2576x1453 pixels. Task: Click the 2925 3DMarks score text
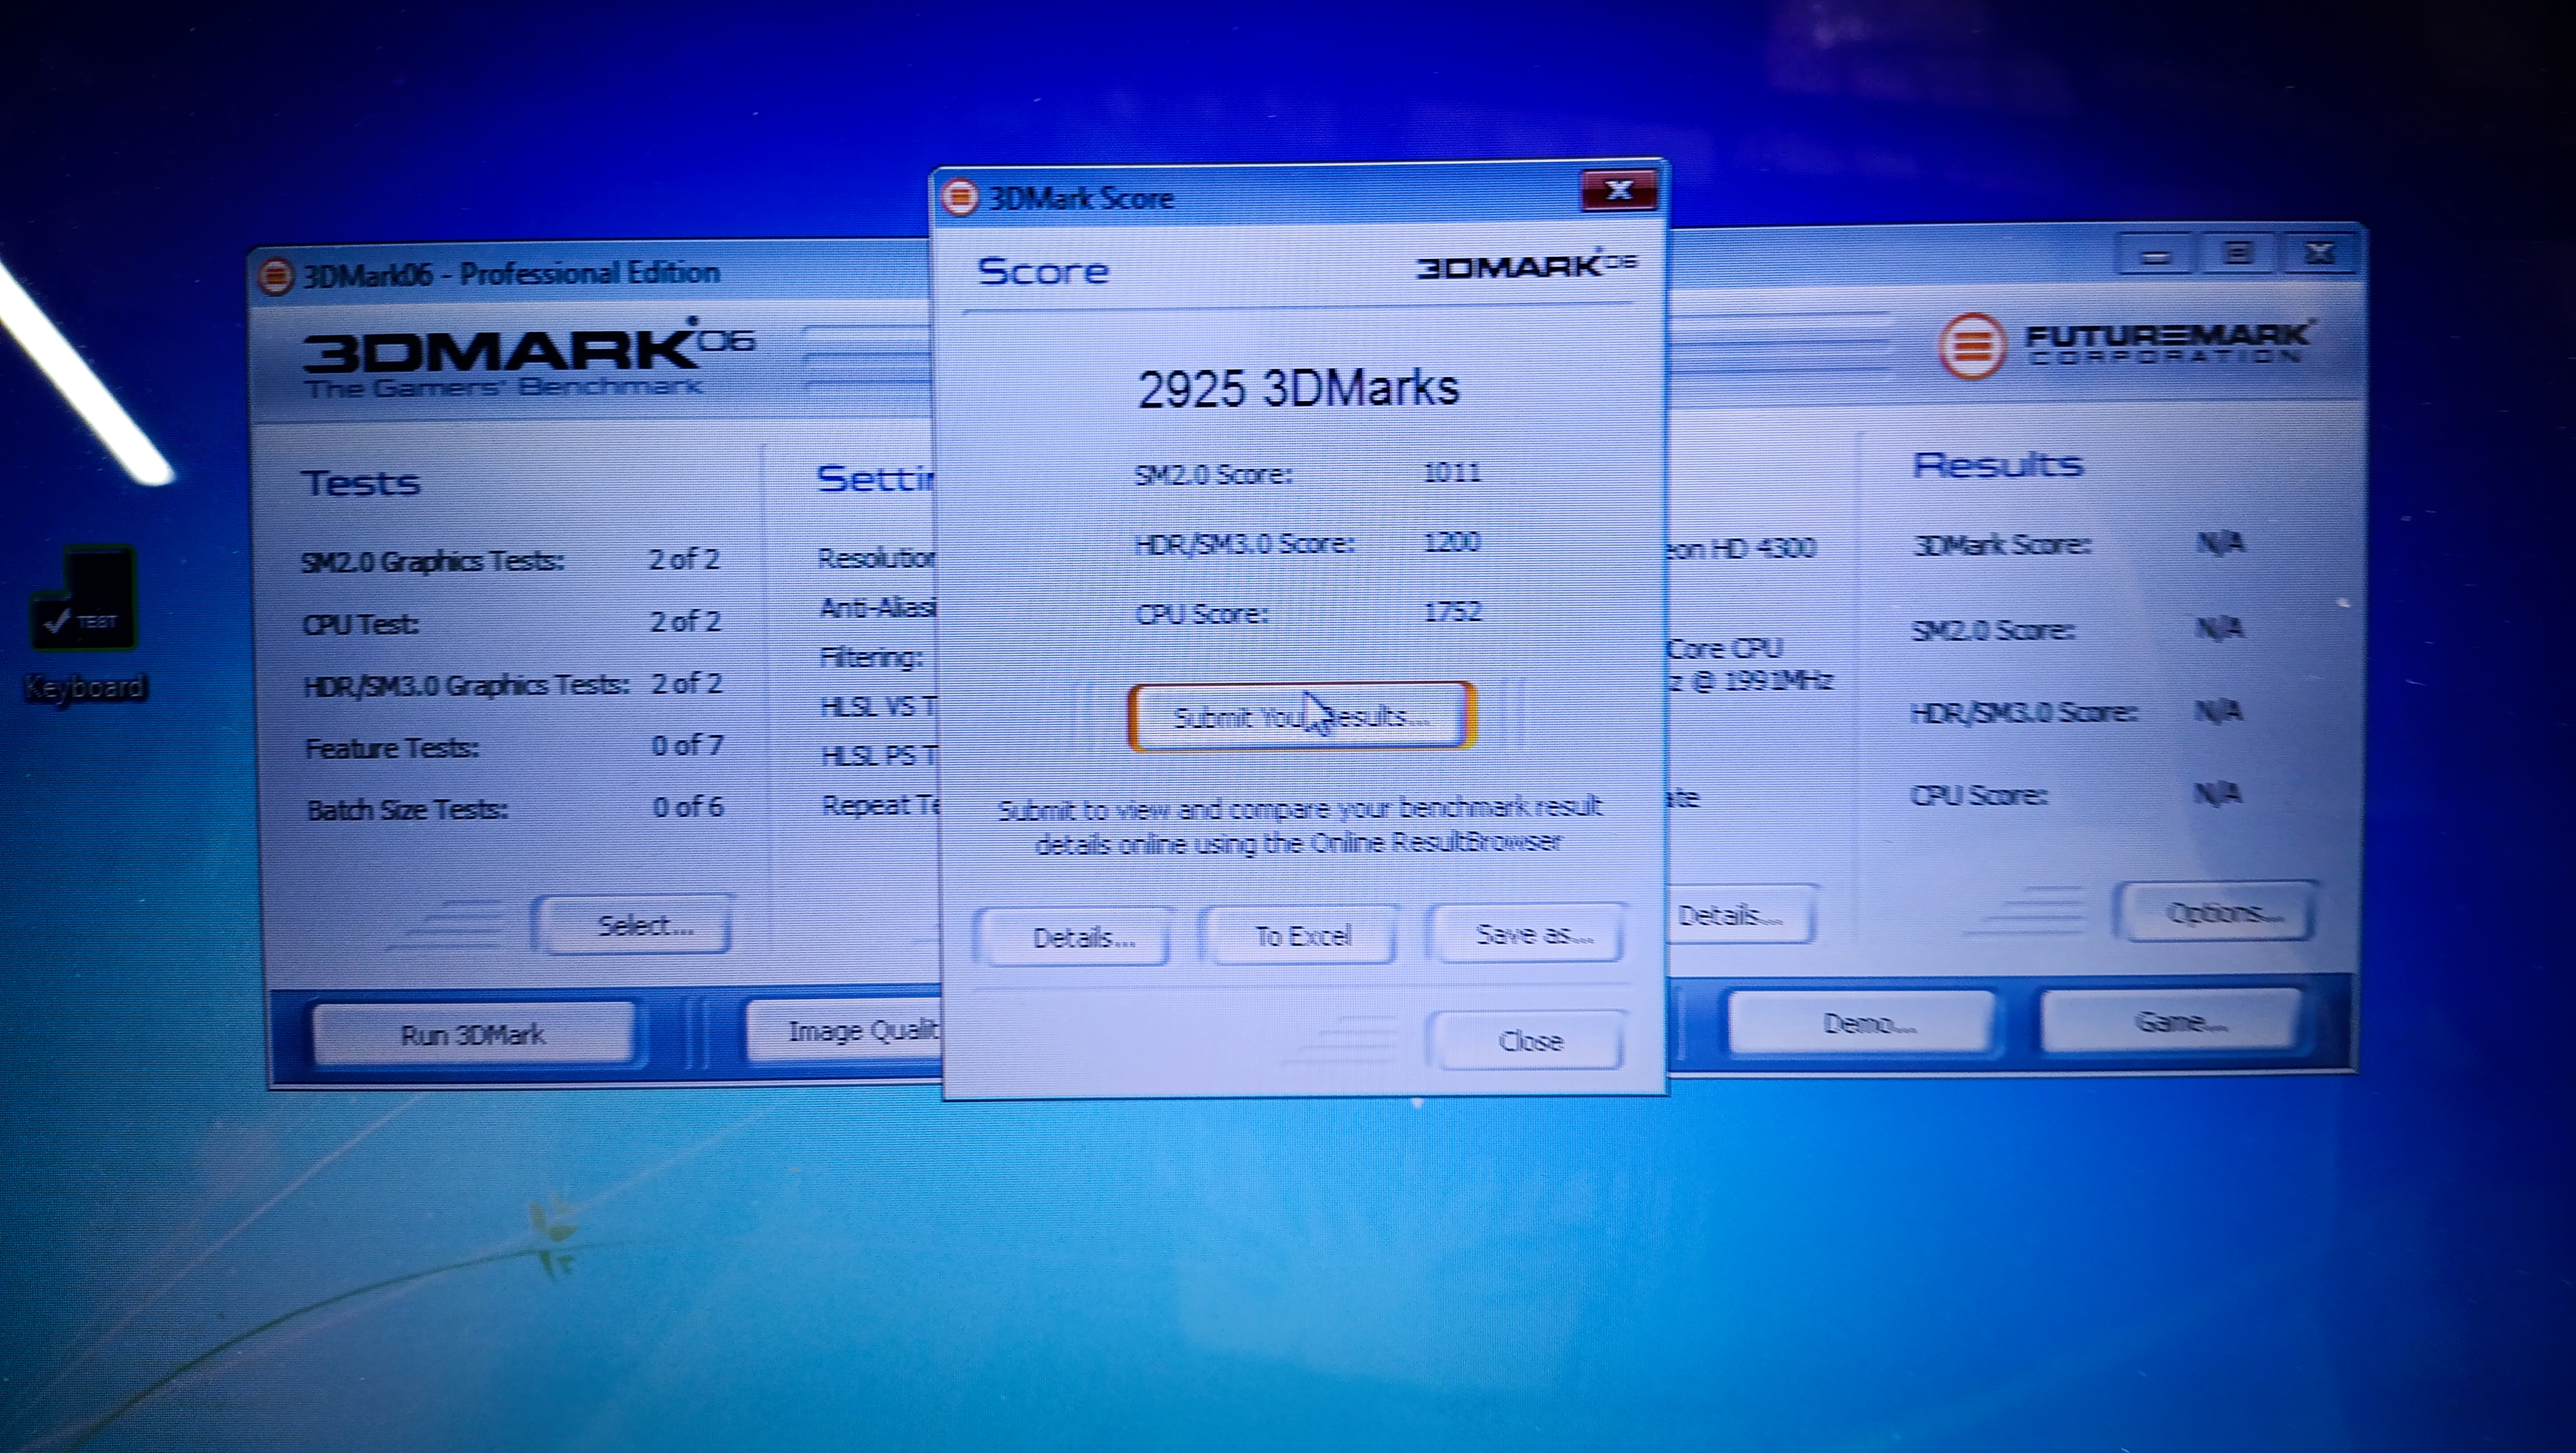1298,389
